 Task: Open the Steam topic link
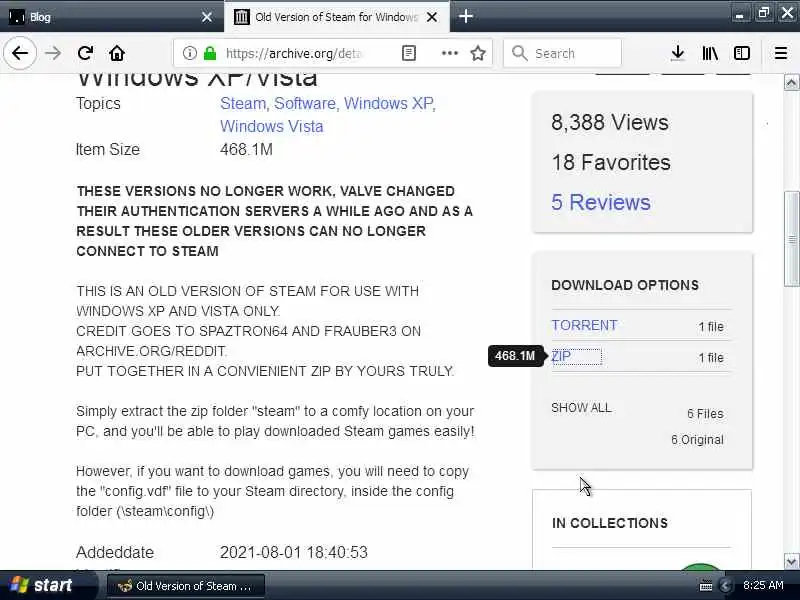click(243, 104)
